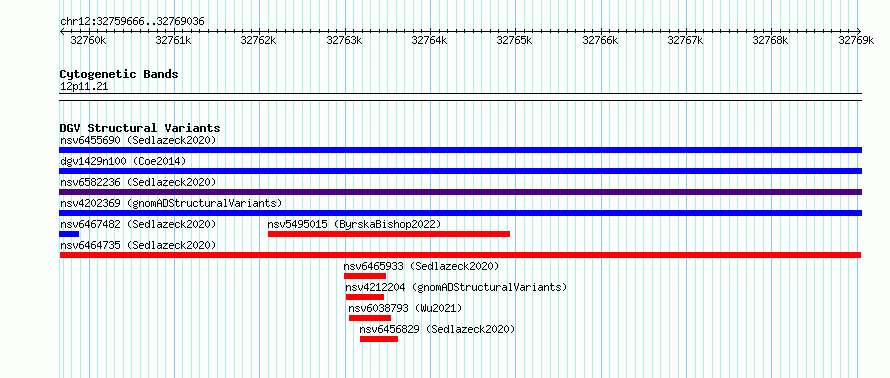Screen dimensions: 890x378
Task: Select the blue bar under nsv4202369
Action: 460,213
